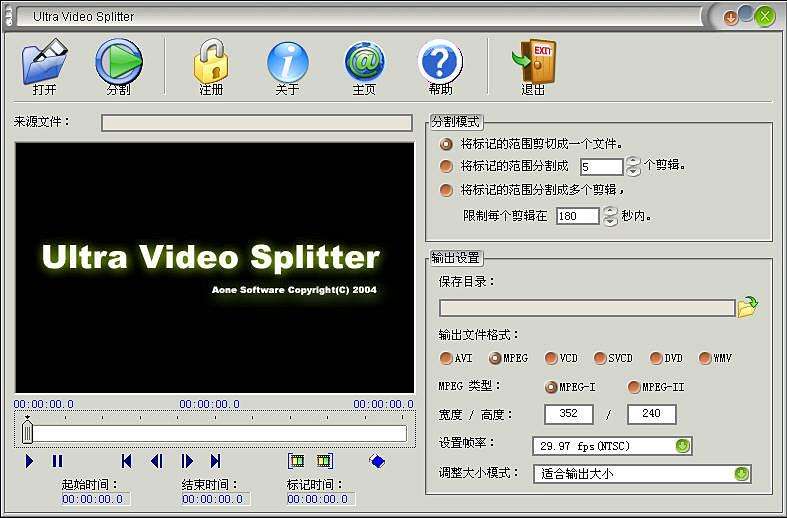Screen dimensions: 787x518
Task: Jump to the end of the video
Action: coord(215,461)
